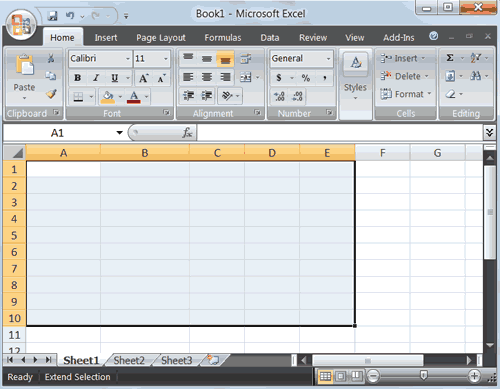This screenshot has height=389, width=500.
Task: Click the Increase Indent icon
Action: pyautogui.click(x=207, y=96)
